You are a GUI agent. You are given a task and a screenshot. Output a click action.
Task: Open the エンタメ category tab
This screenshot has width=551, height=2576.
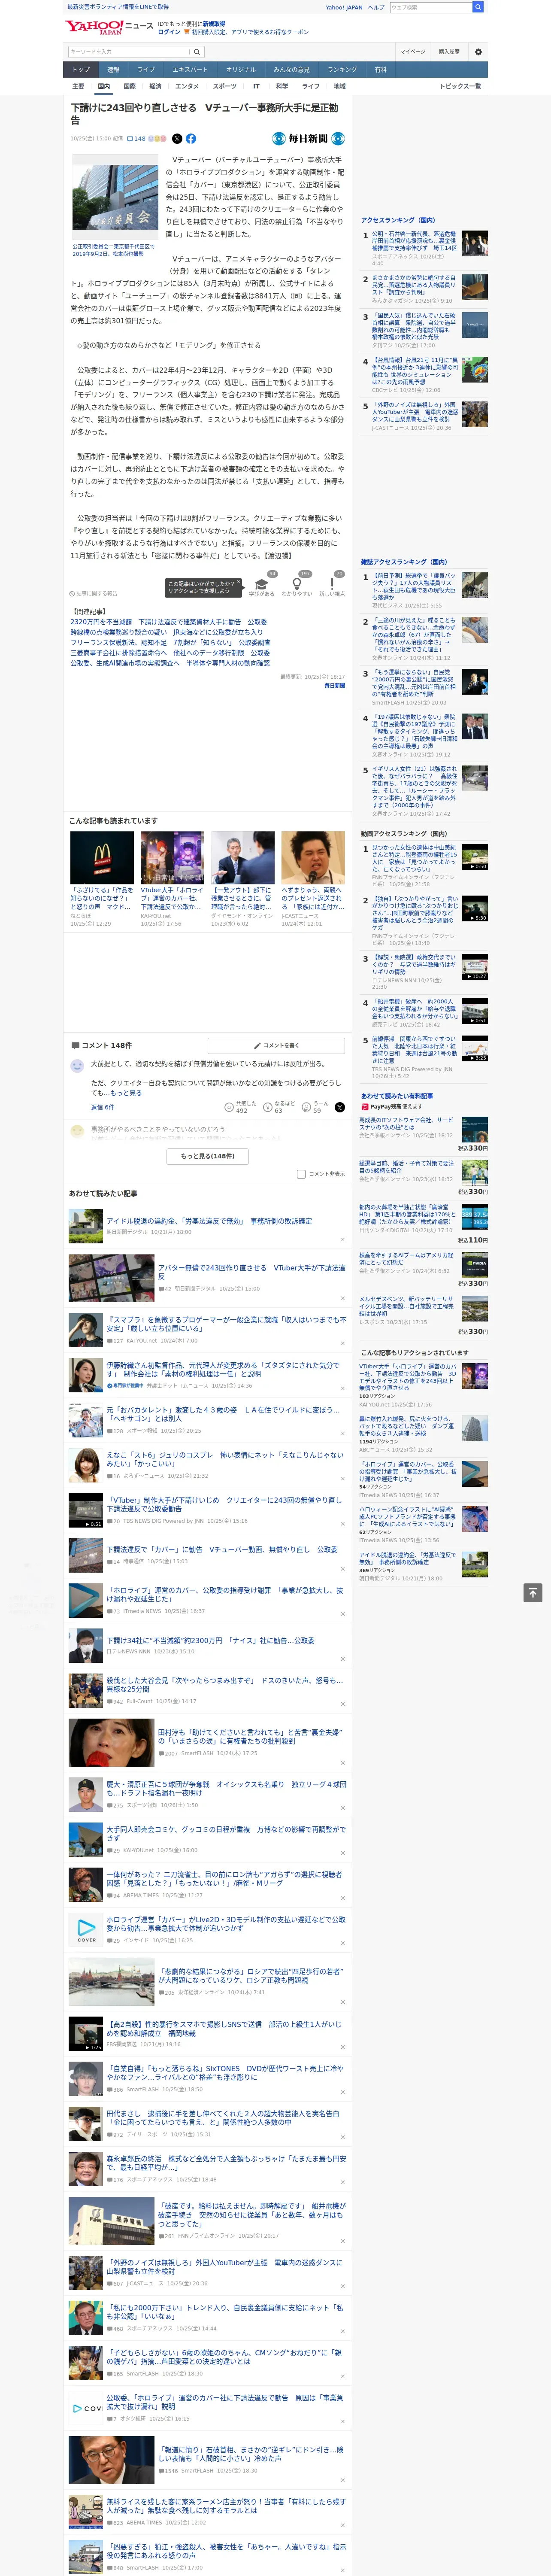(x=187, y=86)
